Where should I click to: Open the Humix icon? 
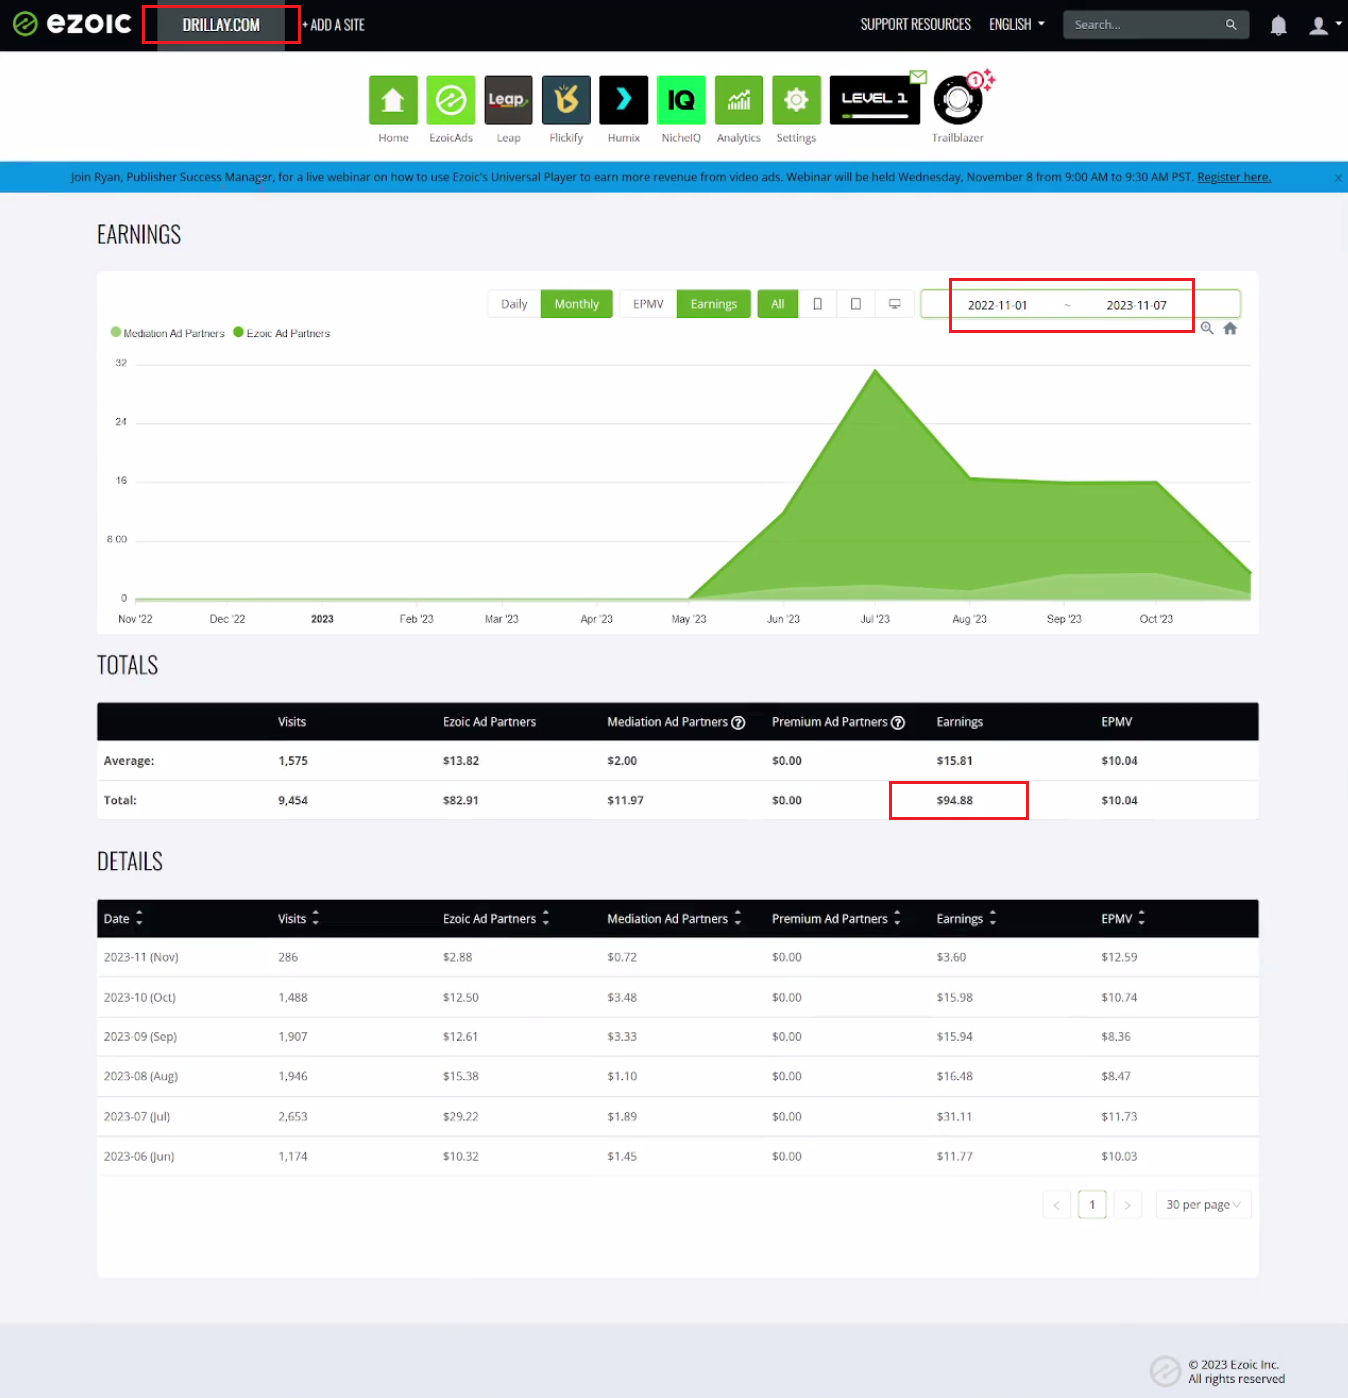click(624, 100)
